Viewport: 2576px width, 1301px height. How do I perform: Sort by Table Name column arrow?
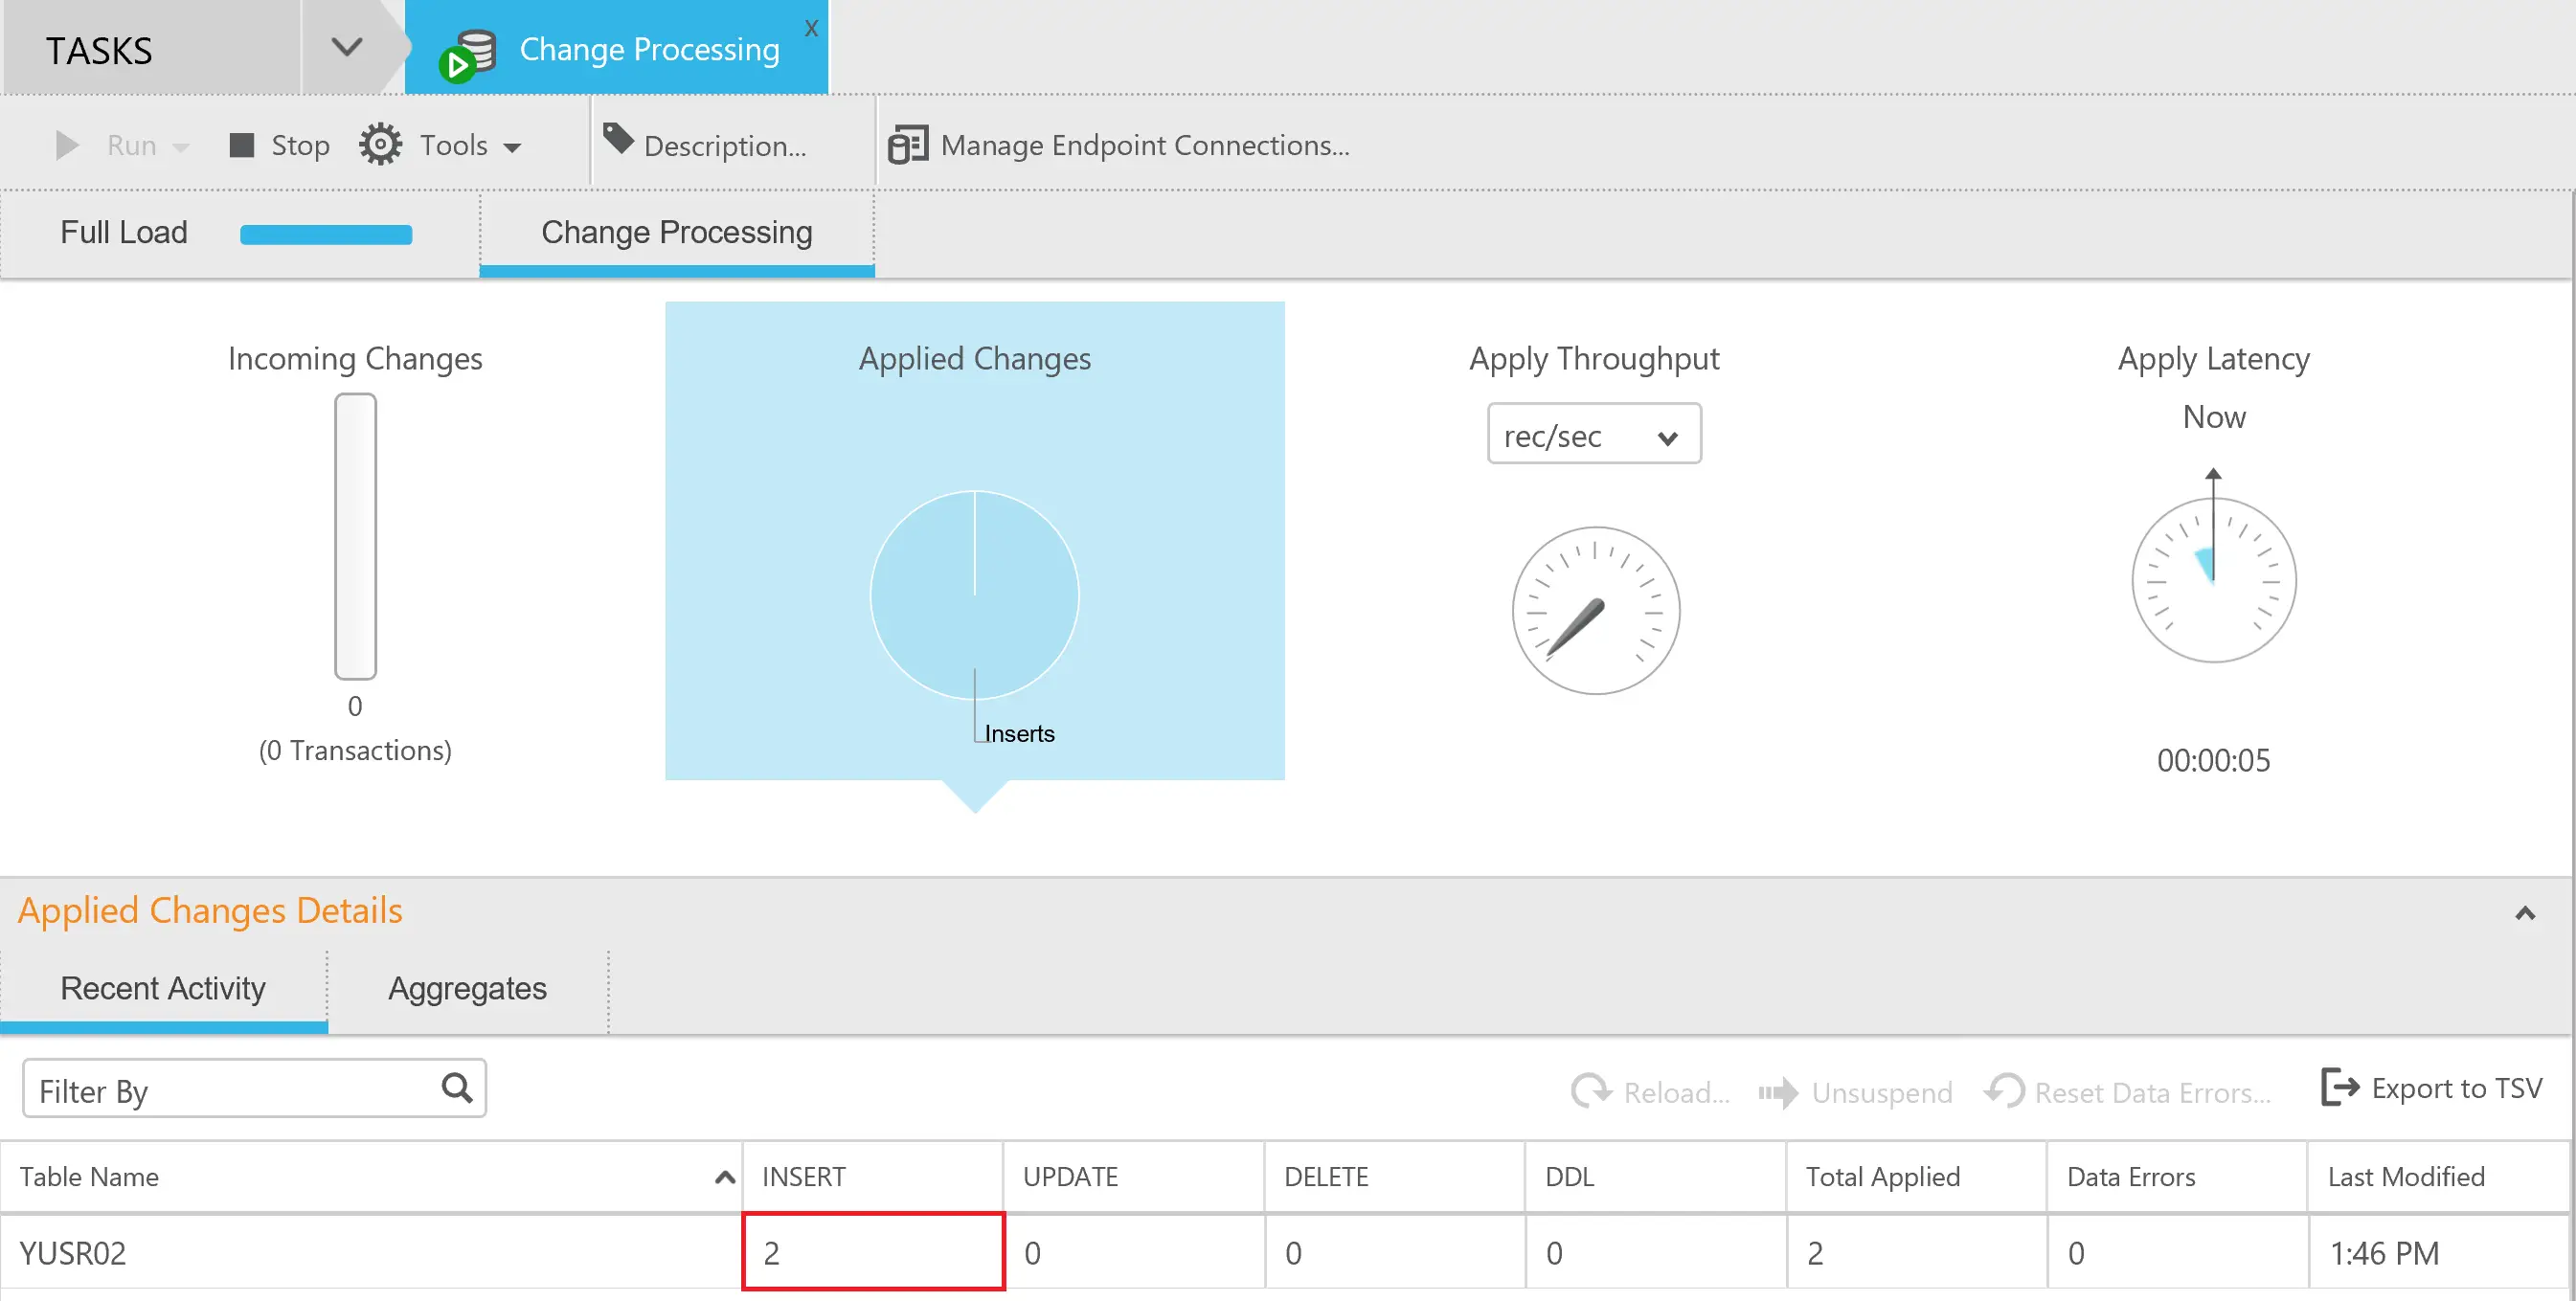(x=725, y=1178)
